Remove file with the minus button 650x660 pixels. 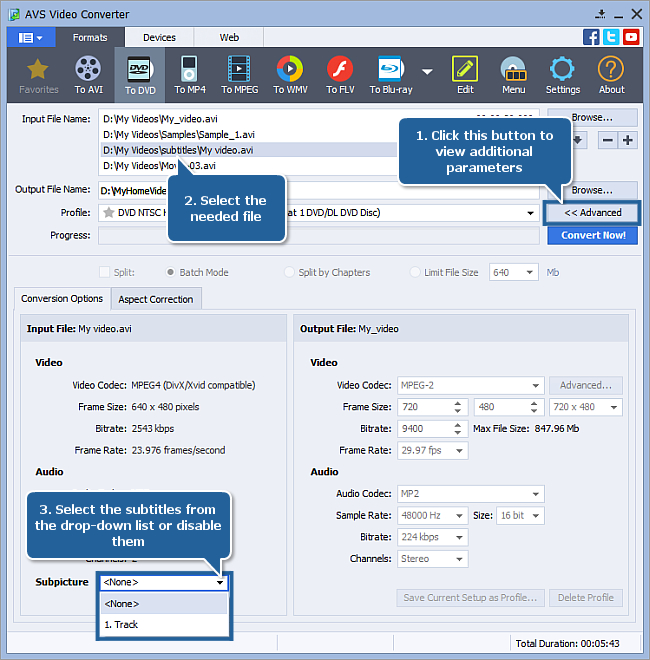(x=607, y=140)
